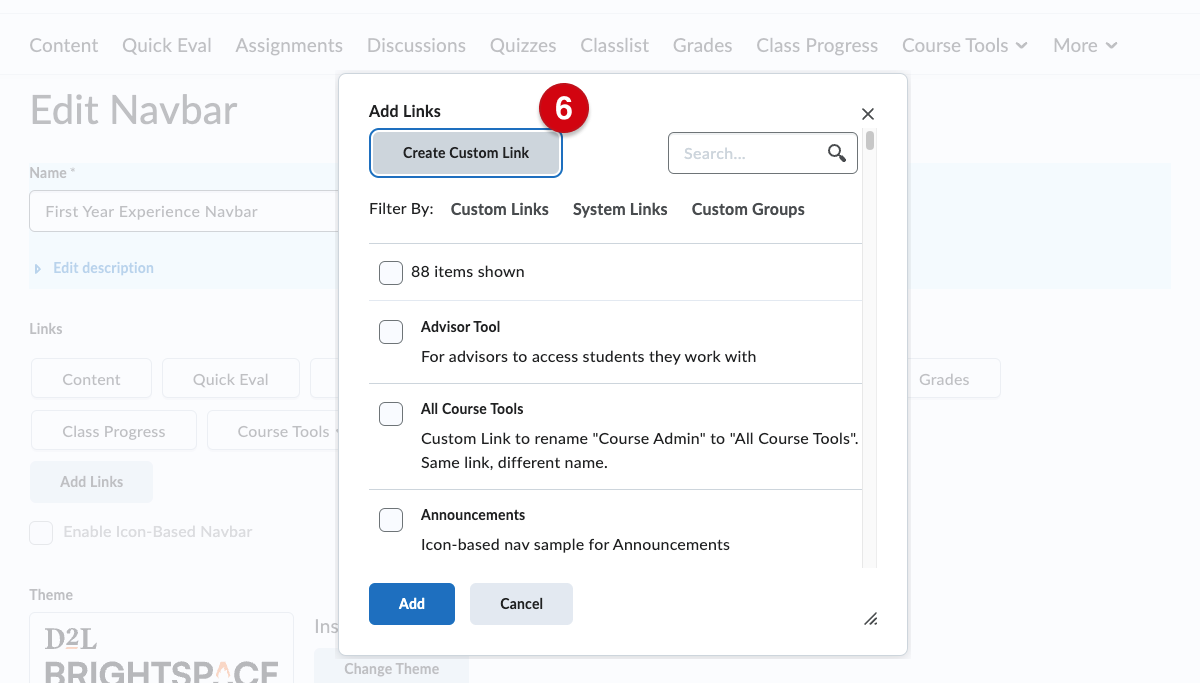This screenshot has width=1200, height=683.
Task: Open Classlist in the navbar
Action: [614, 45]
